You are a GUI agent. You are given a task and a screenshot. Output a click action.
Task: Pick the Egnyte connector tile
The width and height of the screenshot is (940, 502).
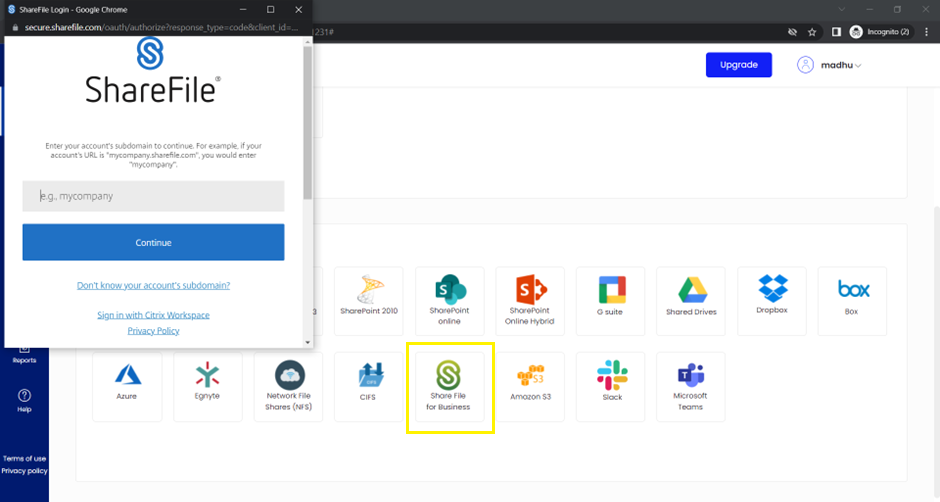(207, 386)
